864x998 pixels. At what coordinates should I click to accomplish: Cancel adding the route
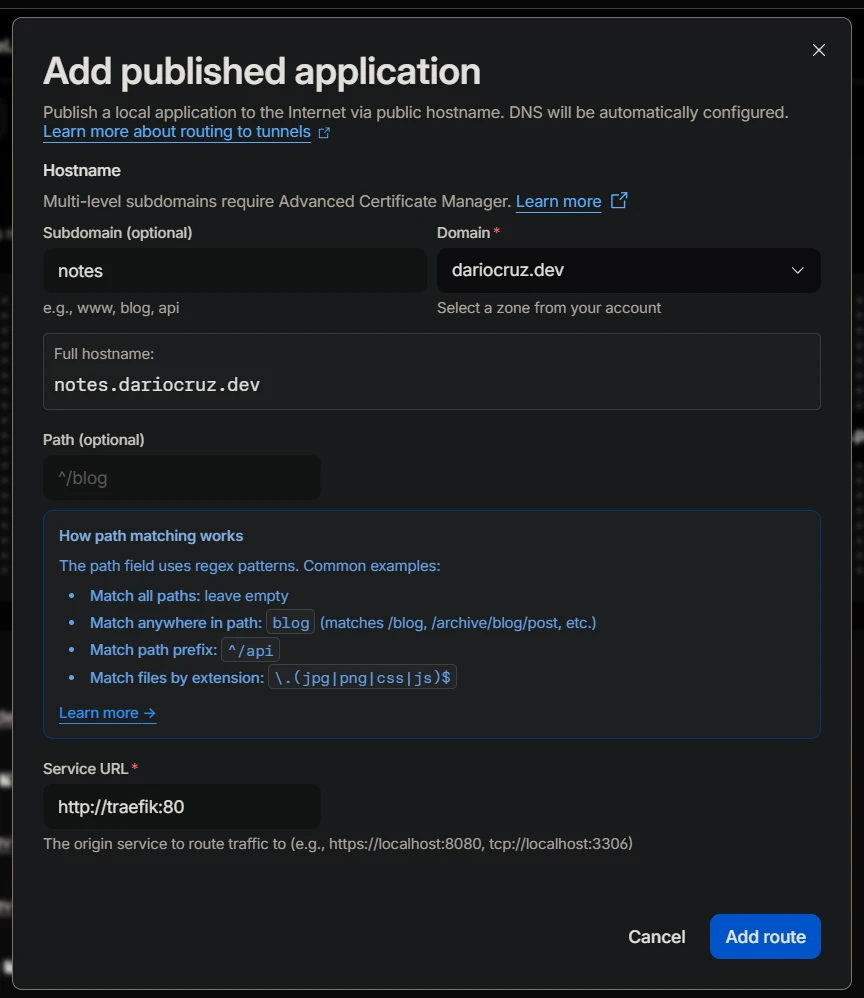coord(656,937)
